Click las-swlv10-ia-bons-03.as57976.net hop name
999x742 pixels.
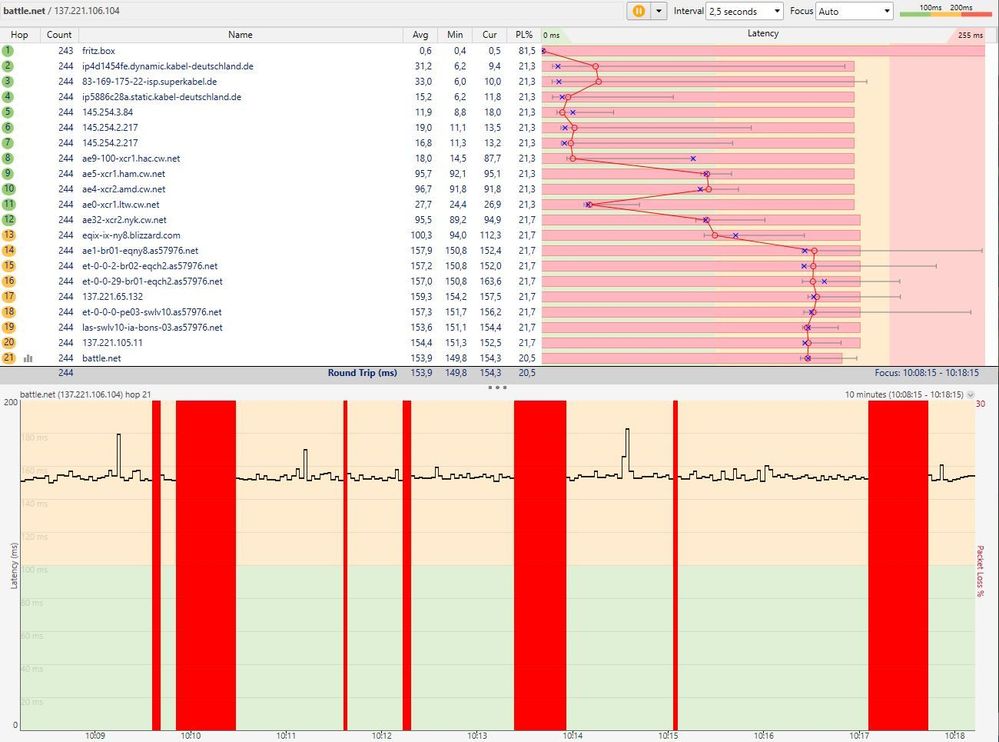click(152, 327)
